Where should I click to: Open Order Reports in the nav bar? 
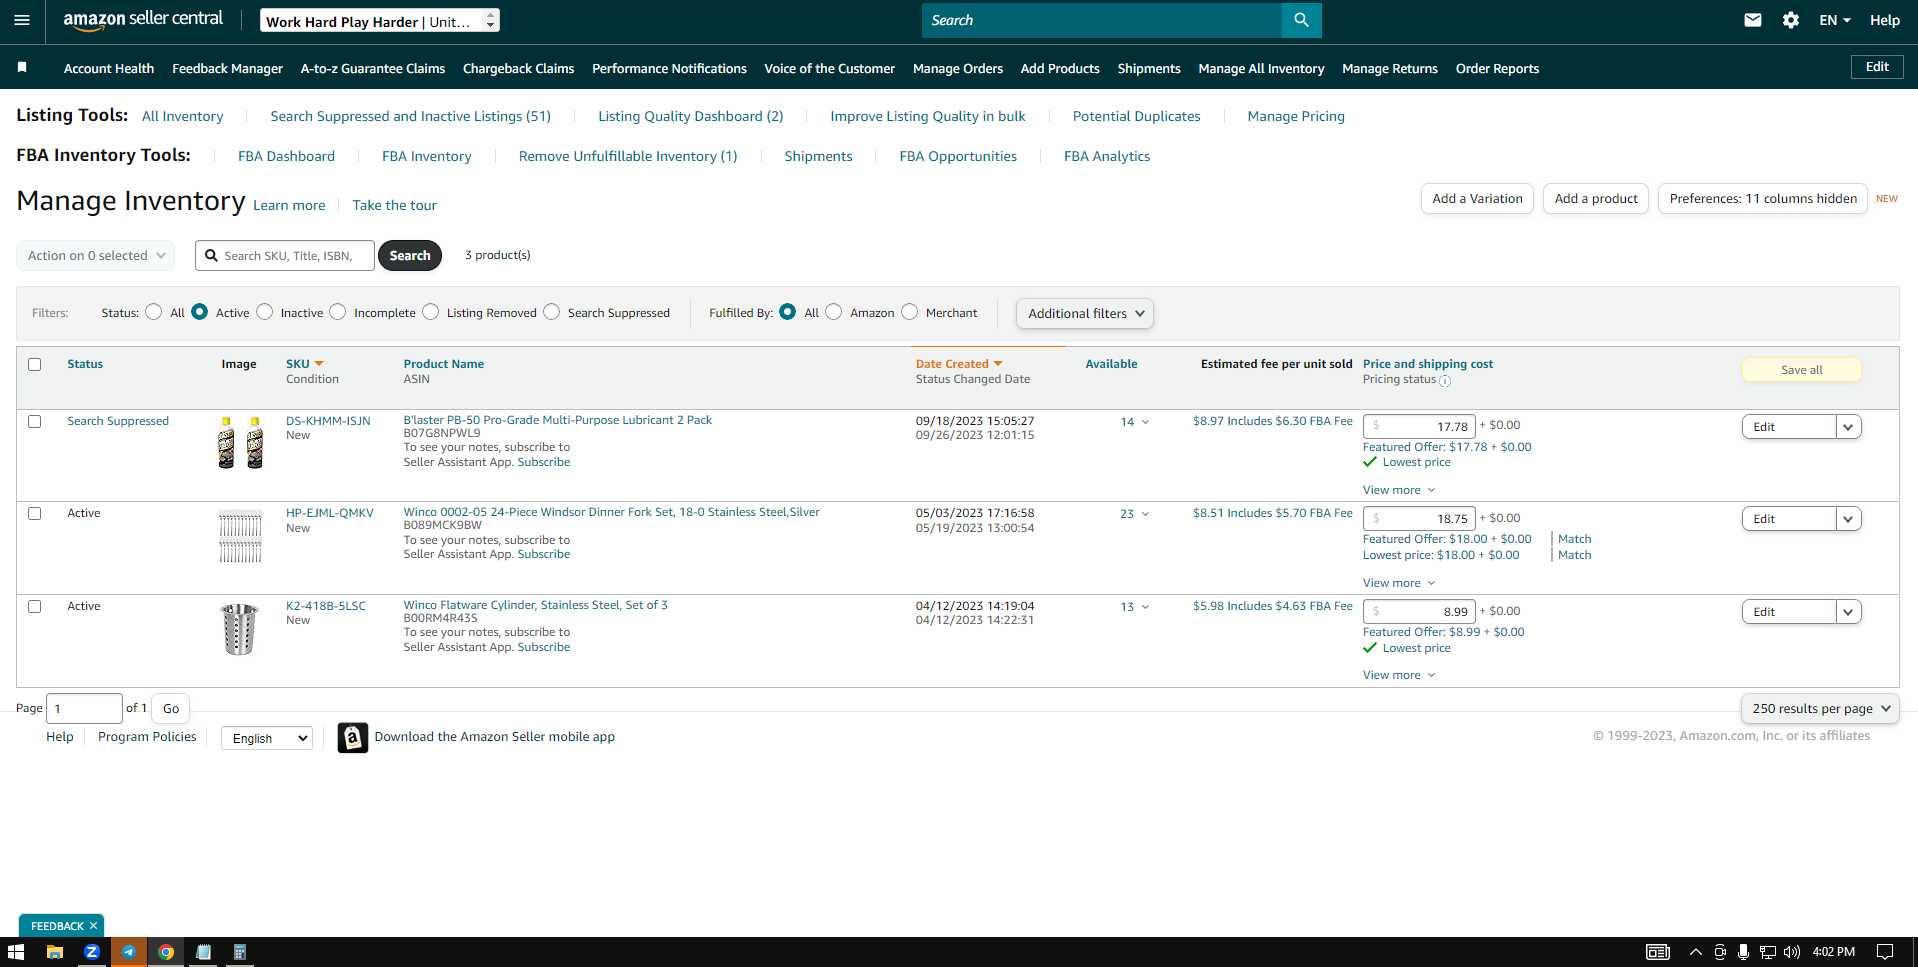(x=1497, y=68)
